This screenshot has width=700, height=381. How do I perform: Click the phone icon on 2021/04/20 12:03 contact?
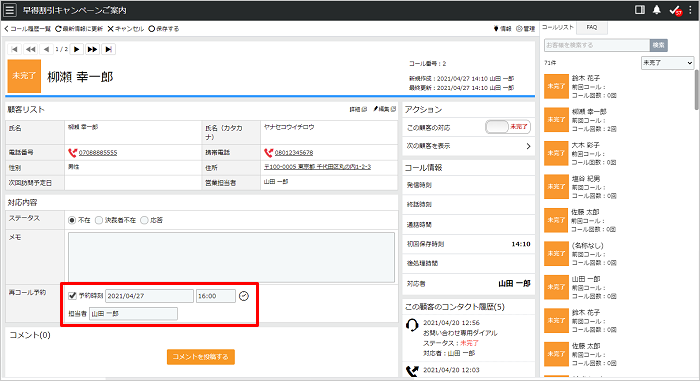click(412, 371)
